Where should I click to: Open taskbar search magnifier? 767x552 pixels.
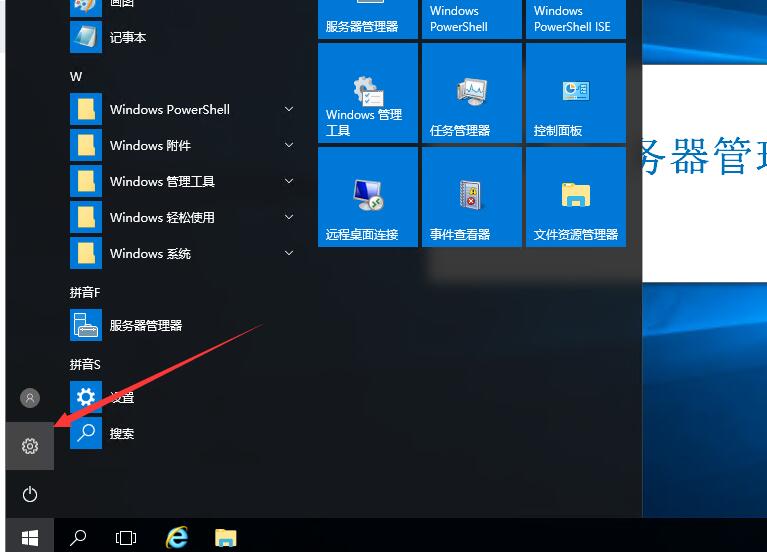pos(78,538)
